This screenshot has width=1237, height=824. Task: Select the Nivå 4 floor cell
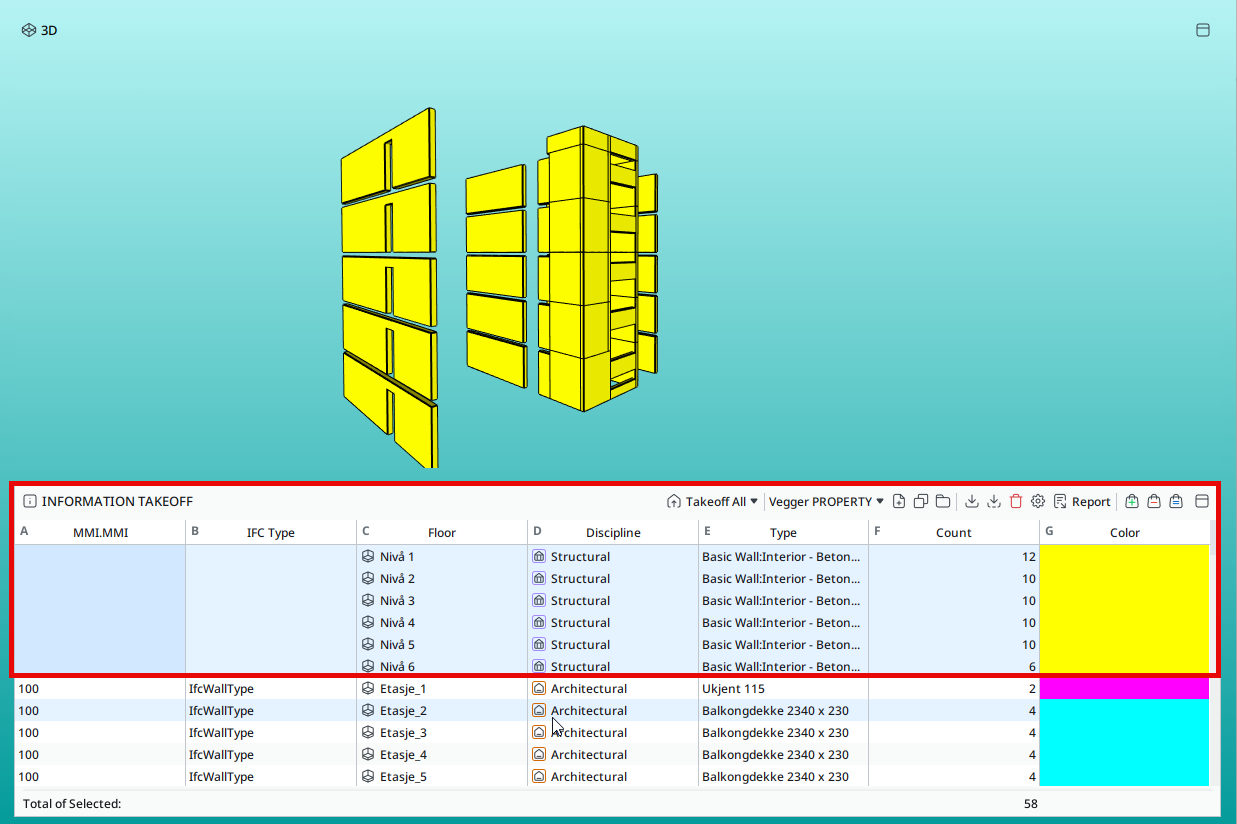[442, 623]
